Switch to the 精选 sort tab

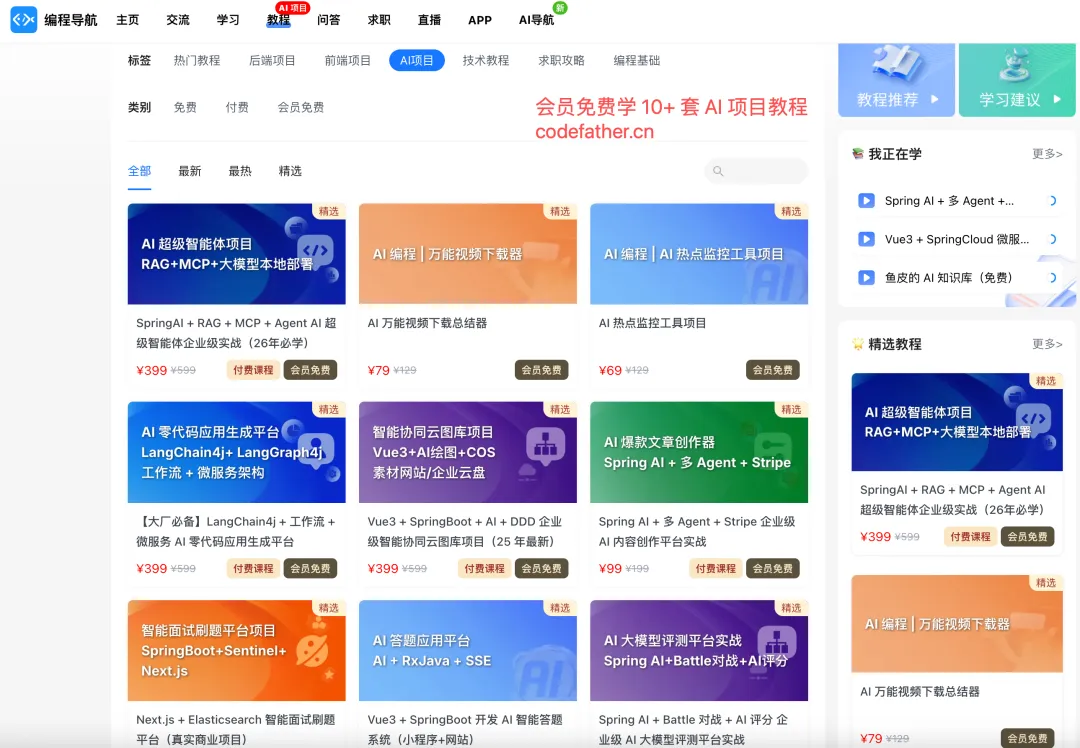click(x=290, y=171)
